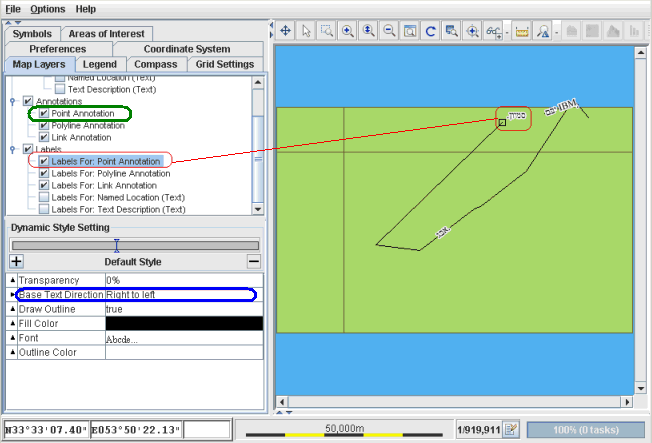The image size is (652, 443).
Task: Enable Labels For: Named Location (Text)
Action: [43, 197]
